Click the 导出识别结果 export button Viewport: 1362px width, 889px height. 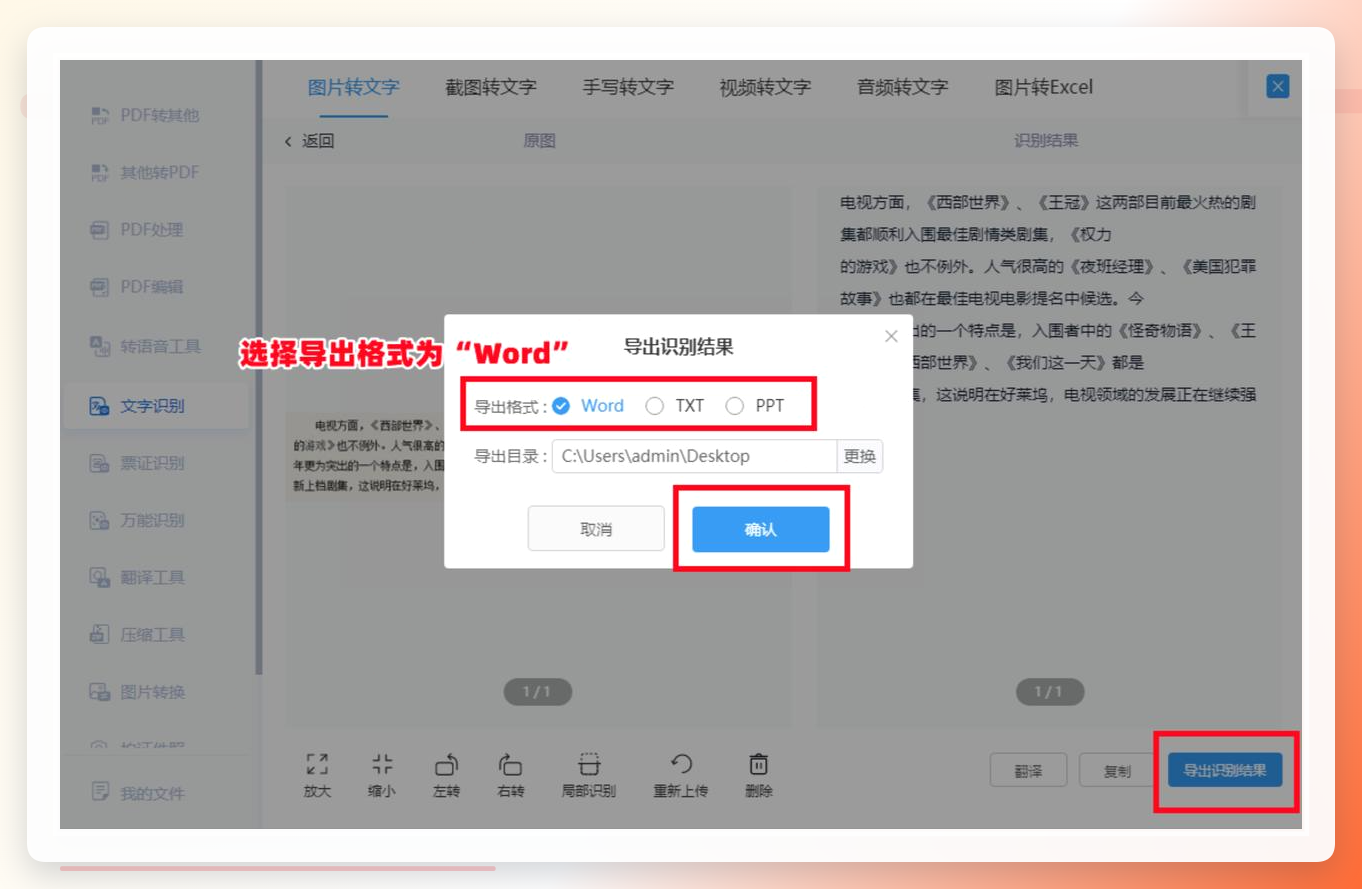coord(1225,770)
